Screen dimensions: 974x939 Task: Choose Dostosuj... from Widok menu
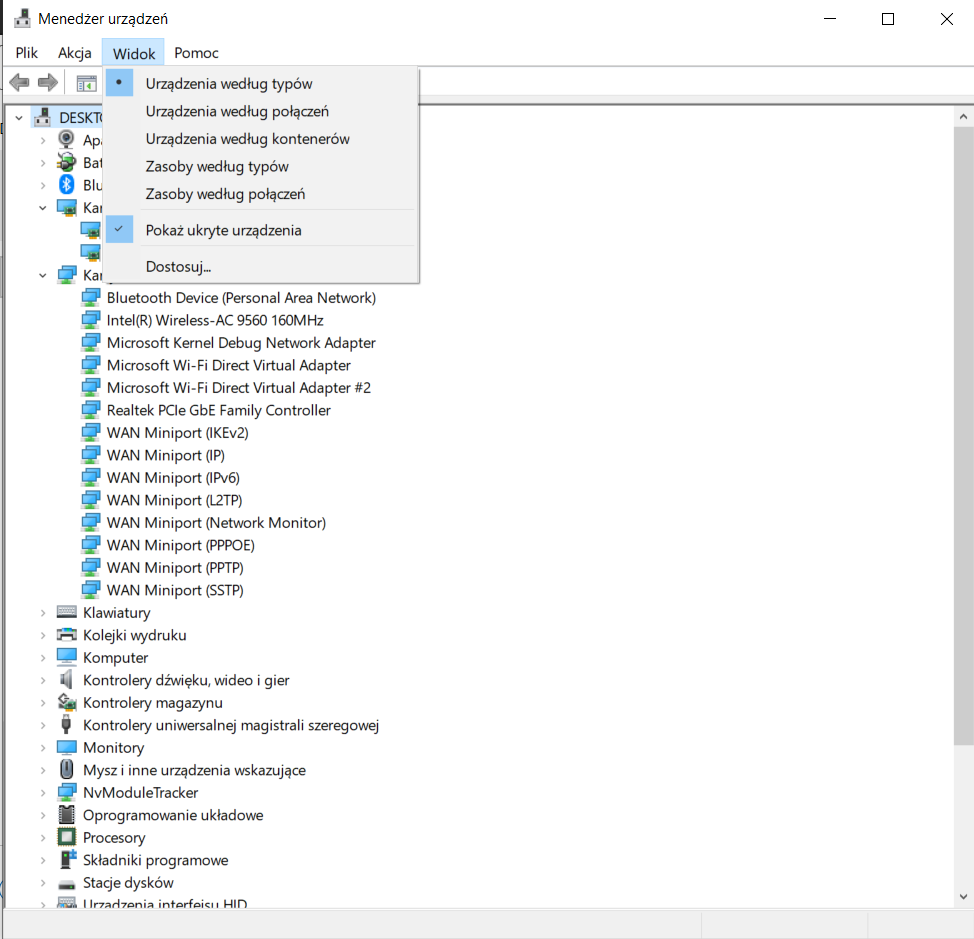click(x=261, y=266)
